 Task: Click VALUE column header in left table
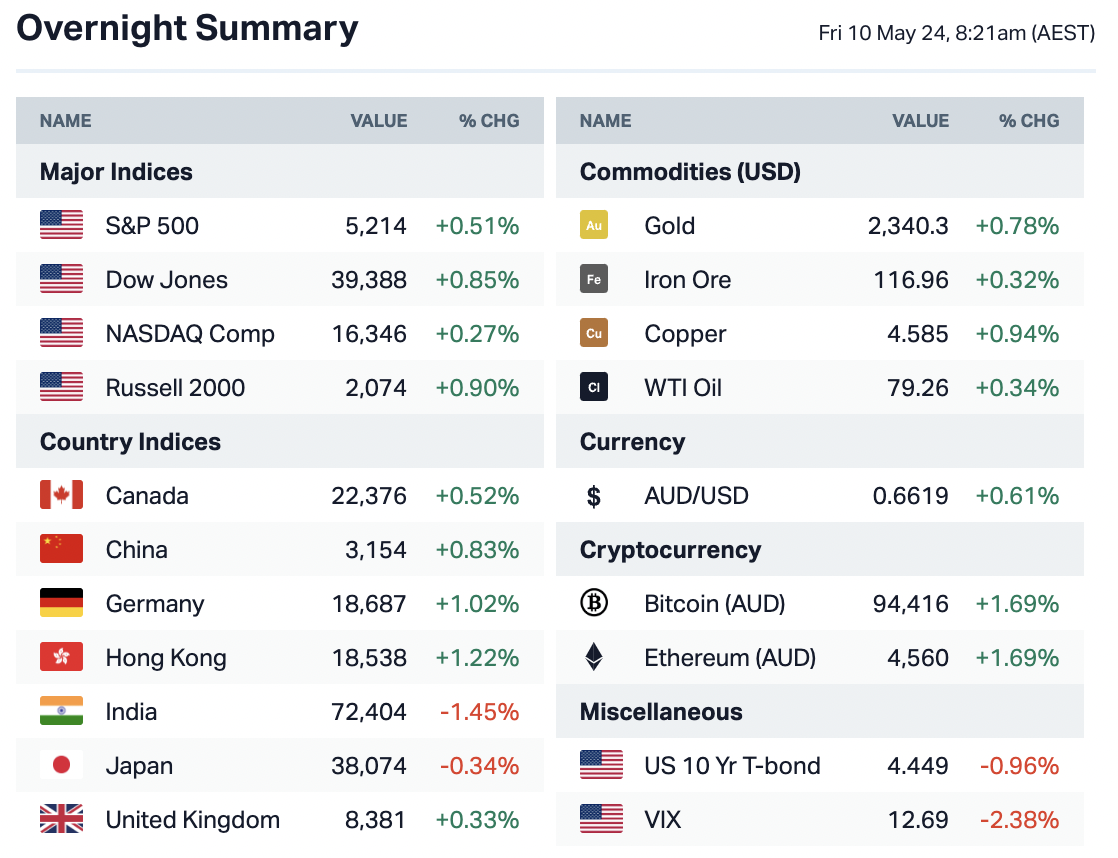pyautogui.click(x=378, y=121)
